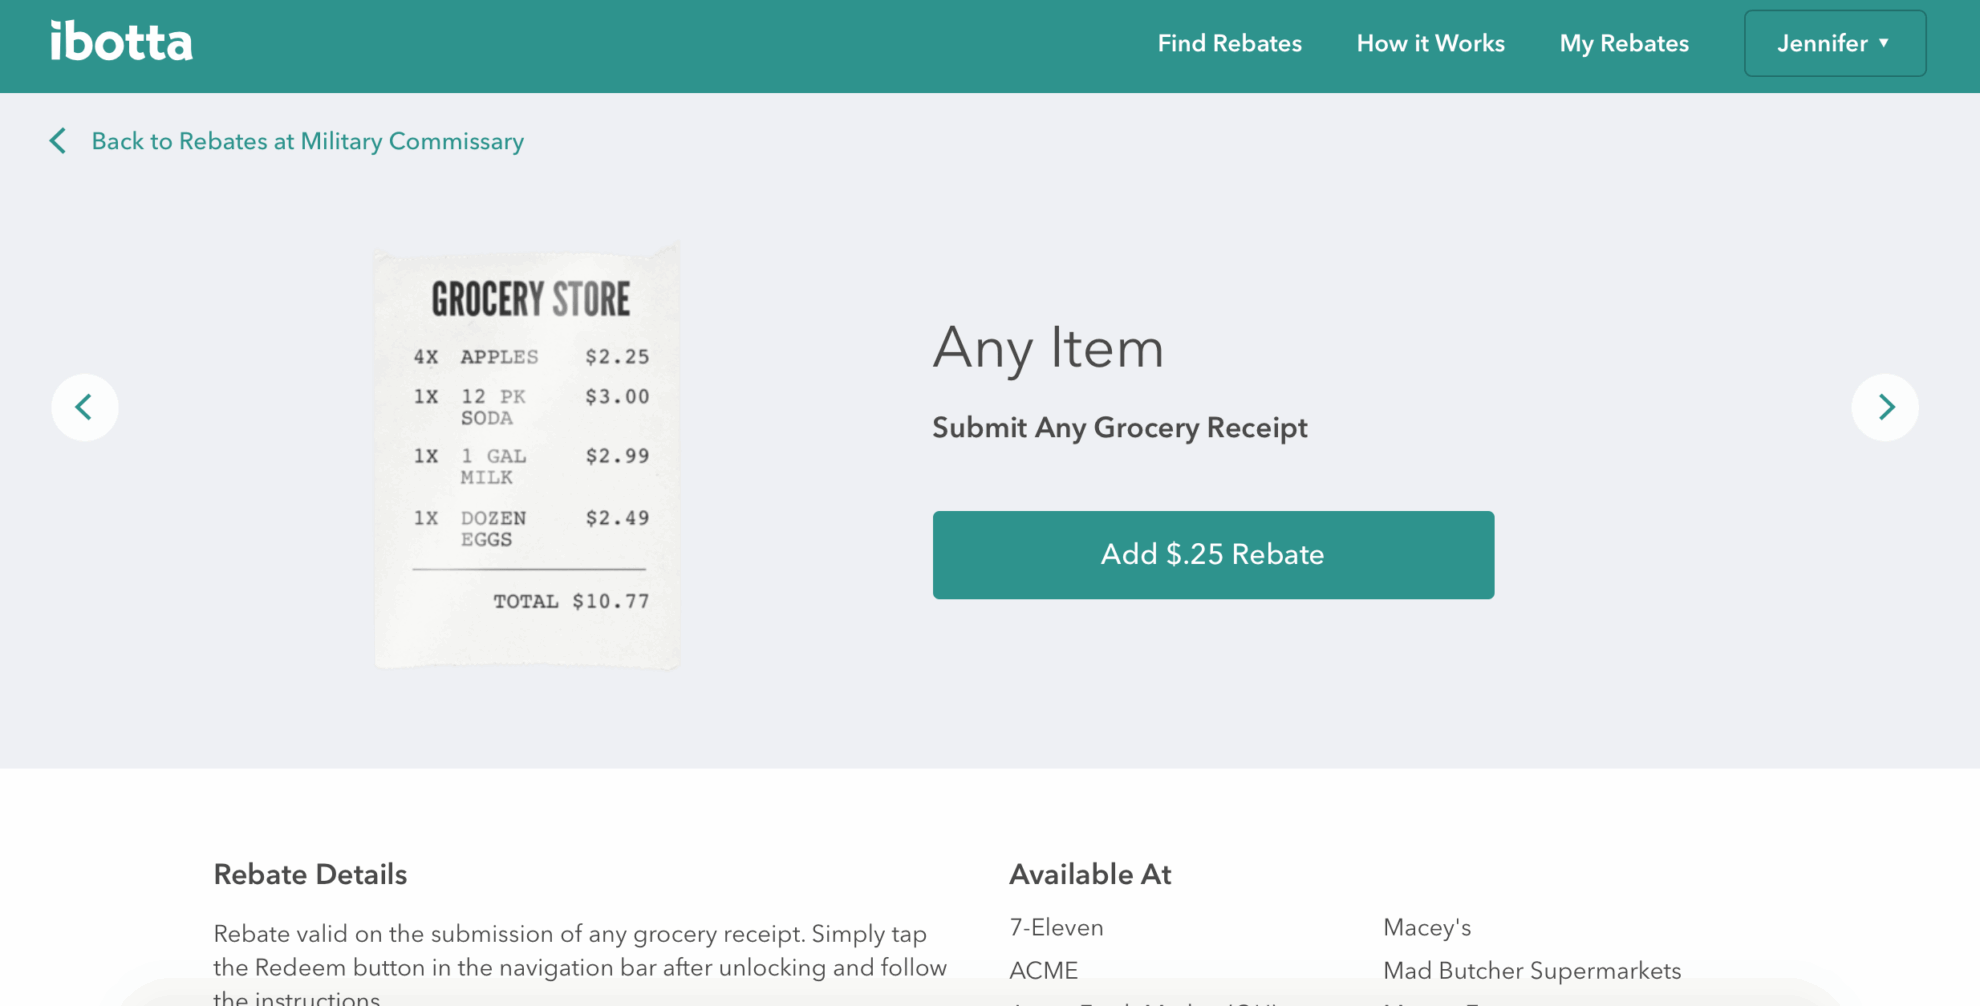
Task: Click the Available At heading
Action: 1090,875
